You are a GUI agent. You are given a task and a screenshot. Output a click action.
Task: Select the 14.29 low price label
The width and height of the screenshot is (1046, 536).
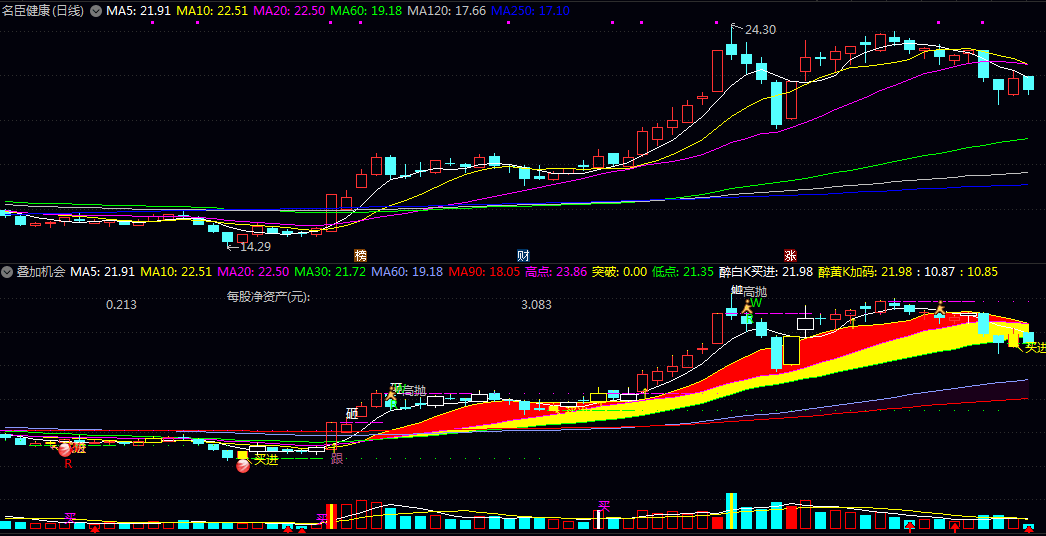pyautogui.click(x=255, y=246)
